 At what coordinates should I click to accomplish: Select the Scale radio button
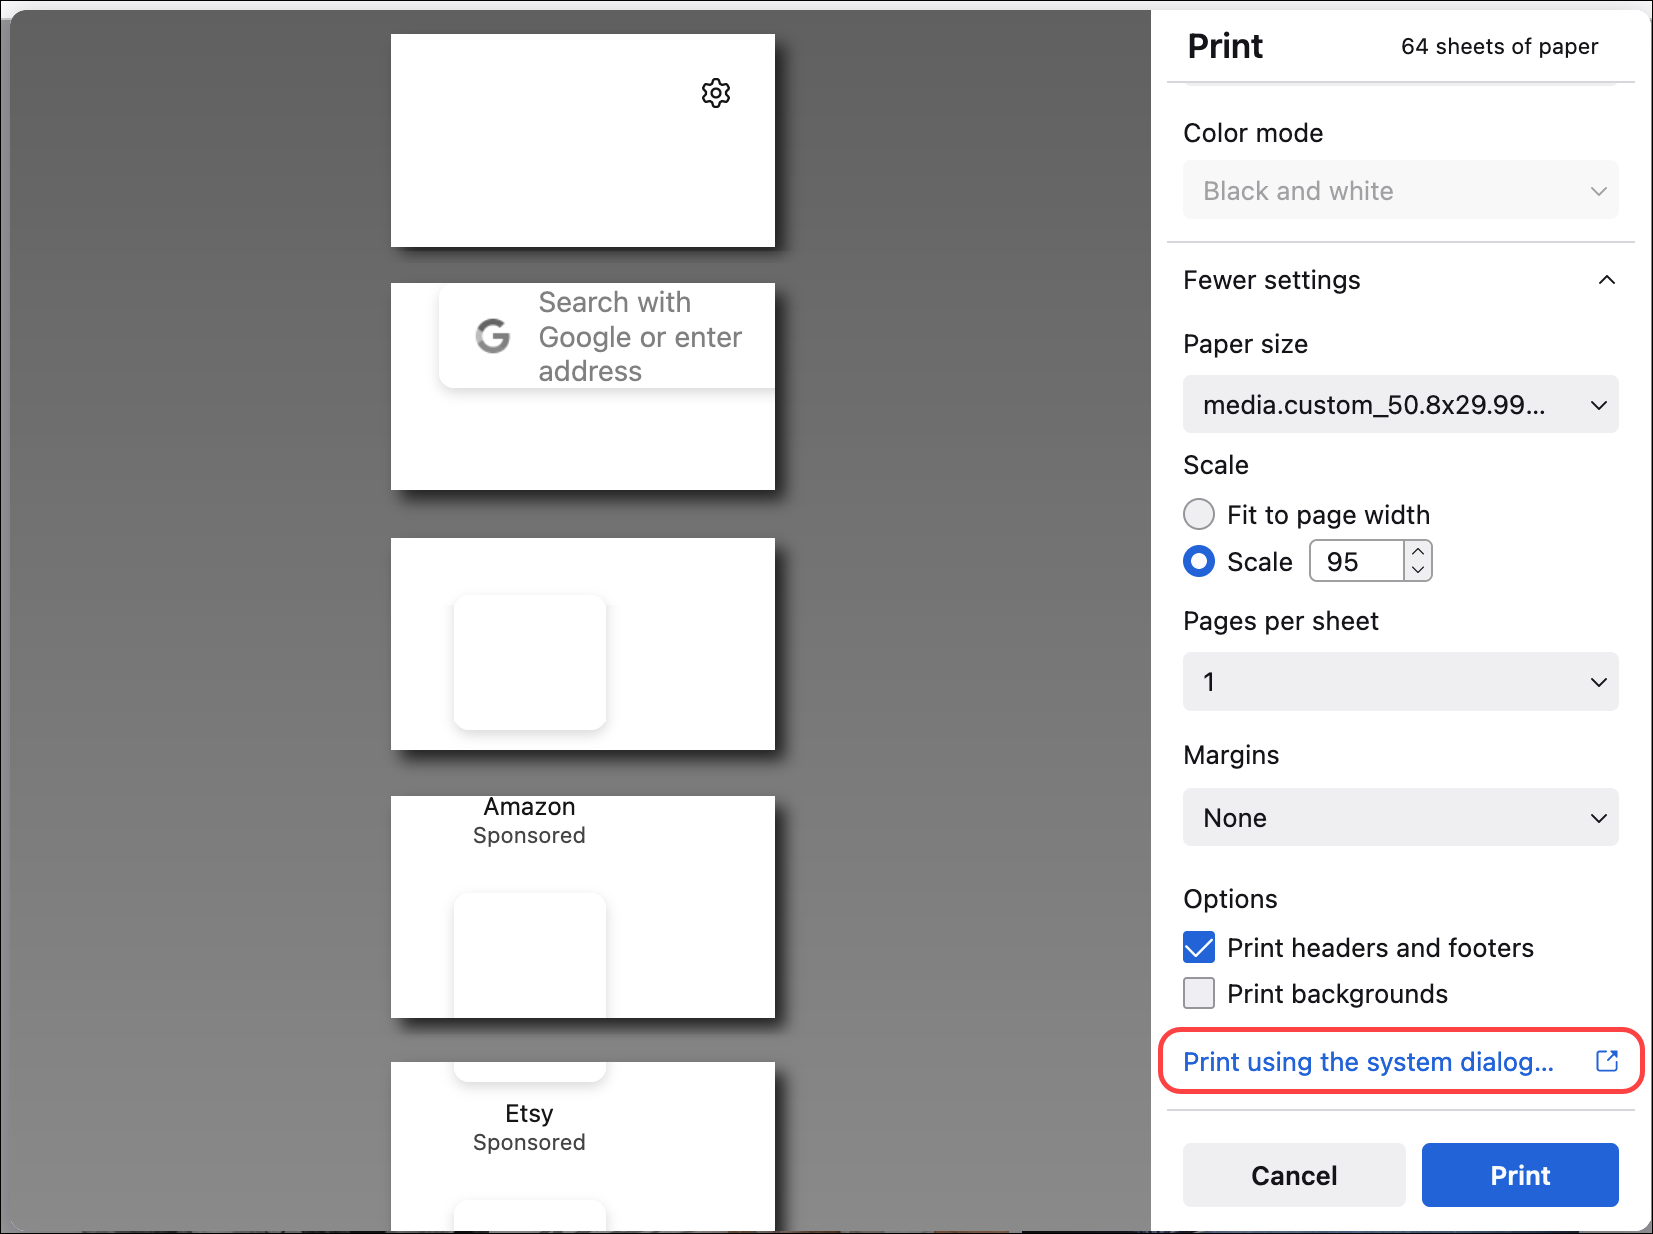click(1199, 562)
